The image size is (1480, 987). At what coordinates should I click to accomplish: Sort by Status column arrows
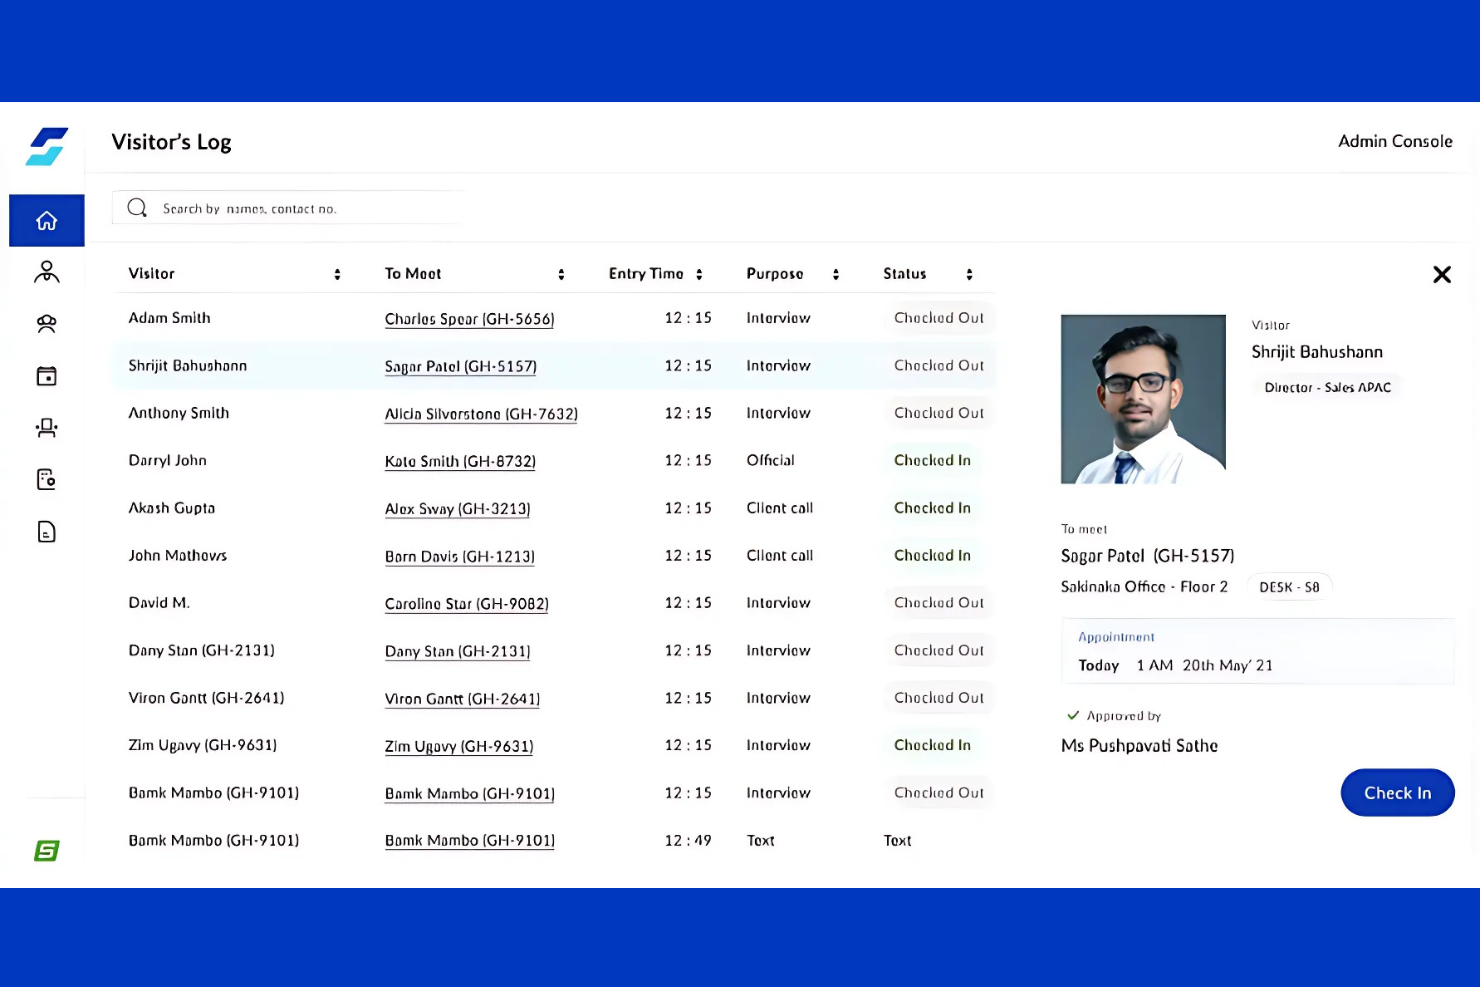pyautogui.click(x=969, y=274)
